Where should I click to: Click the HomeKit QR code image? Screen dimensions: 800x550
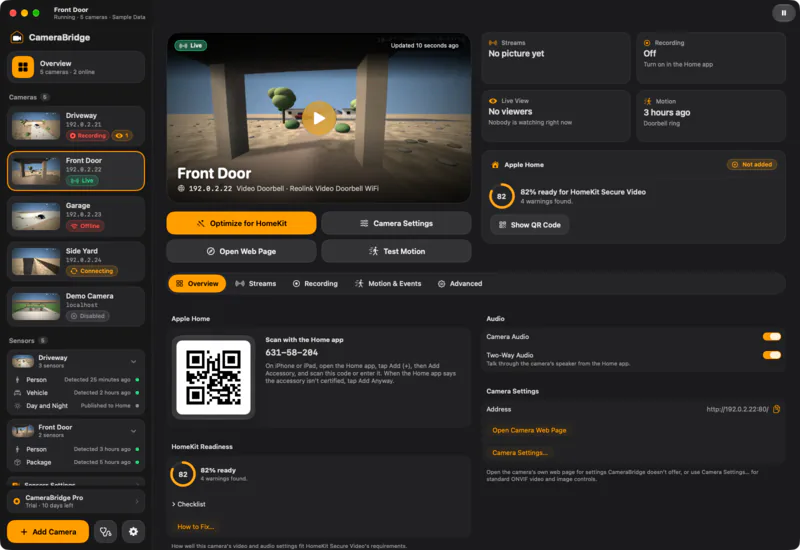point(213,377)
